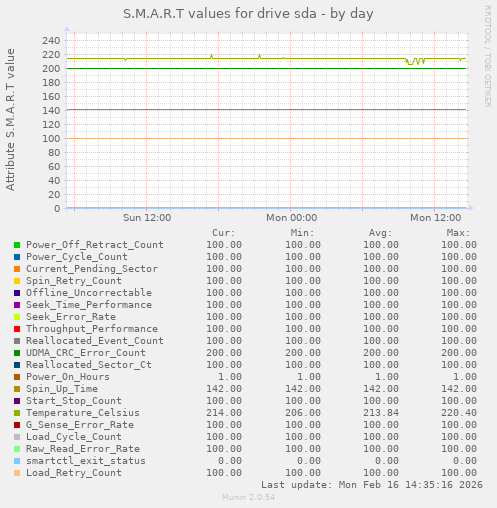Click the Offline_Uncorrectable dark blue swatch
Screen dimensions: 497x508
pos(17,293)
